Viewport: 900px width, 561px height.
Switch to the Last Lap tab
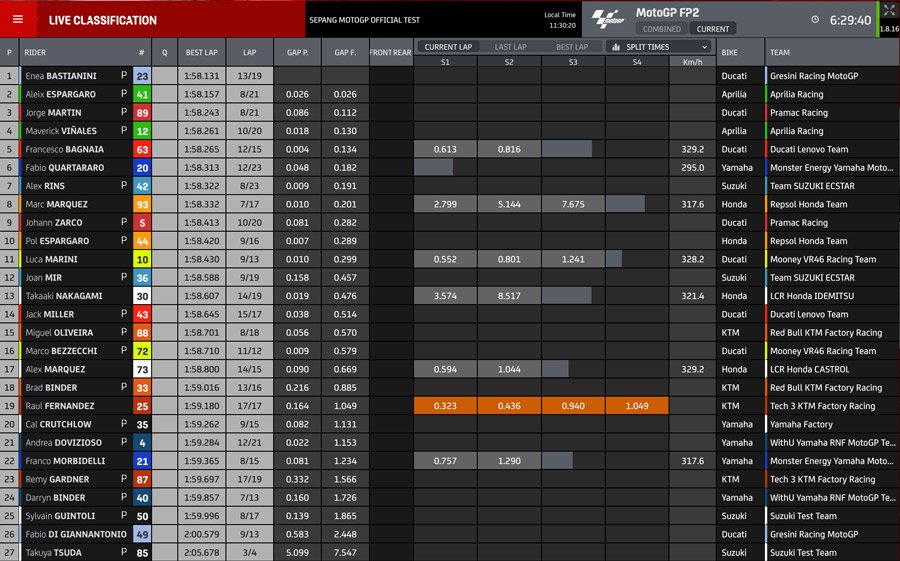click(511, 47)
